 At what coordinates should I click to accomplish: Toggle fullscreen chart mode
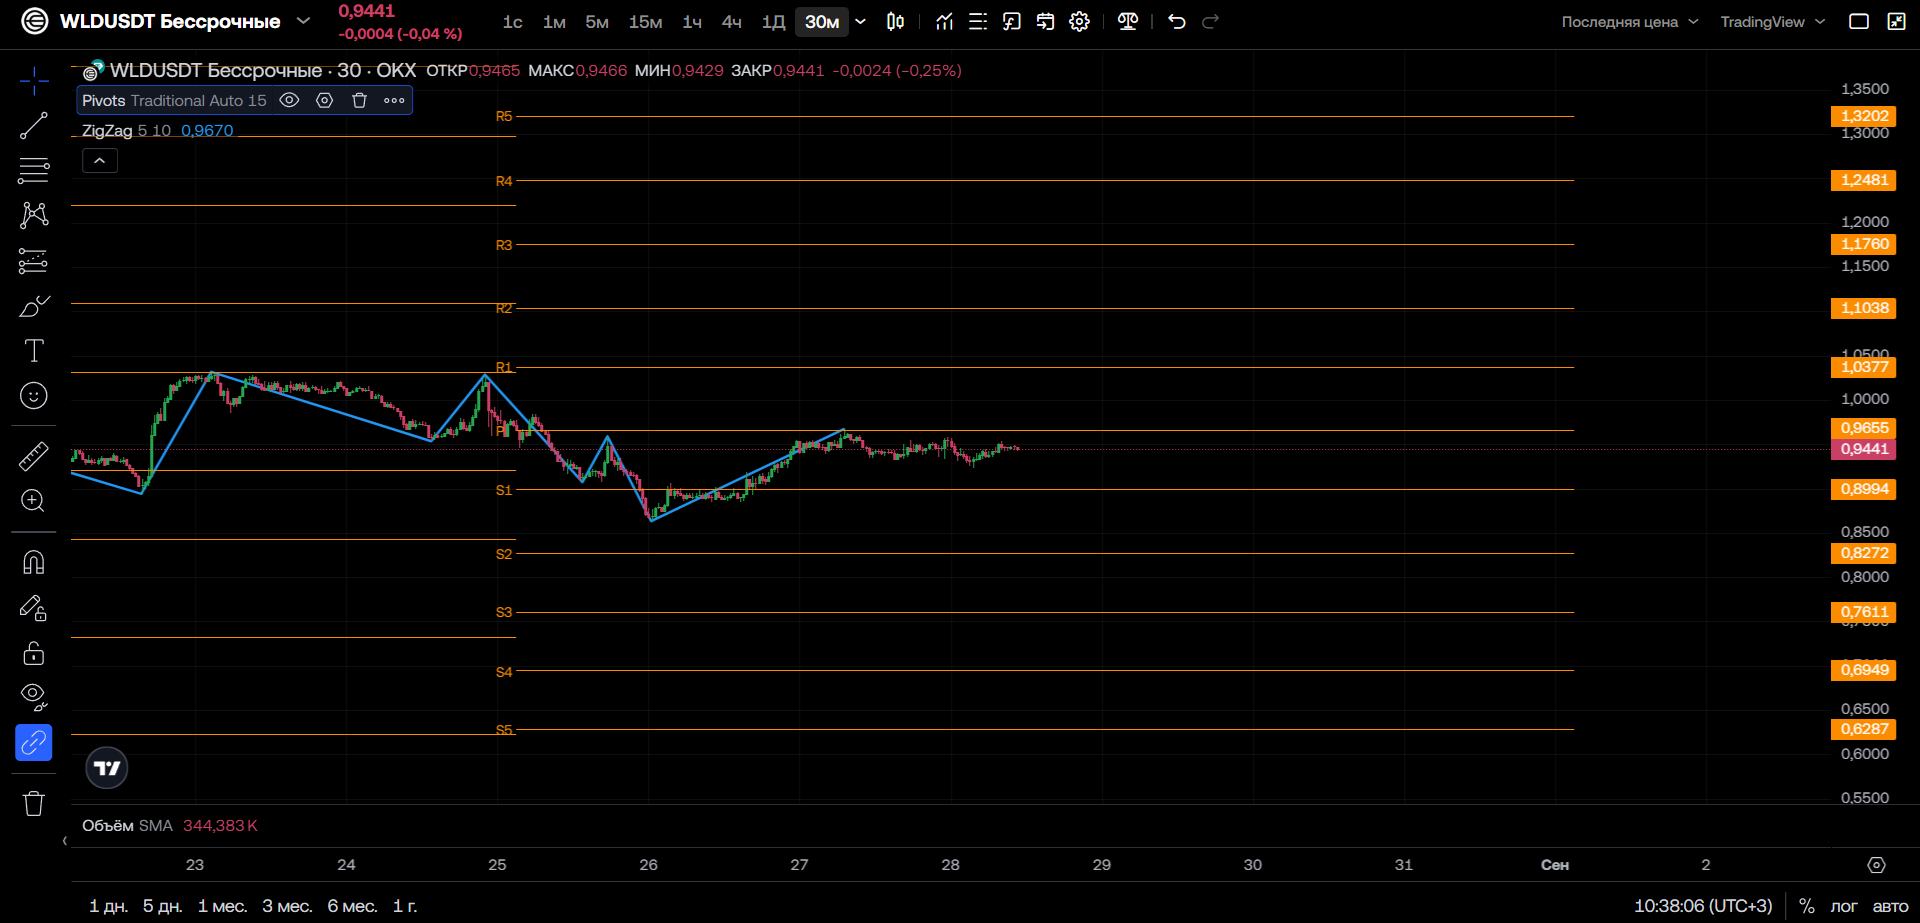click(1896, 22)
